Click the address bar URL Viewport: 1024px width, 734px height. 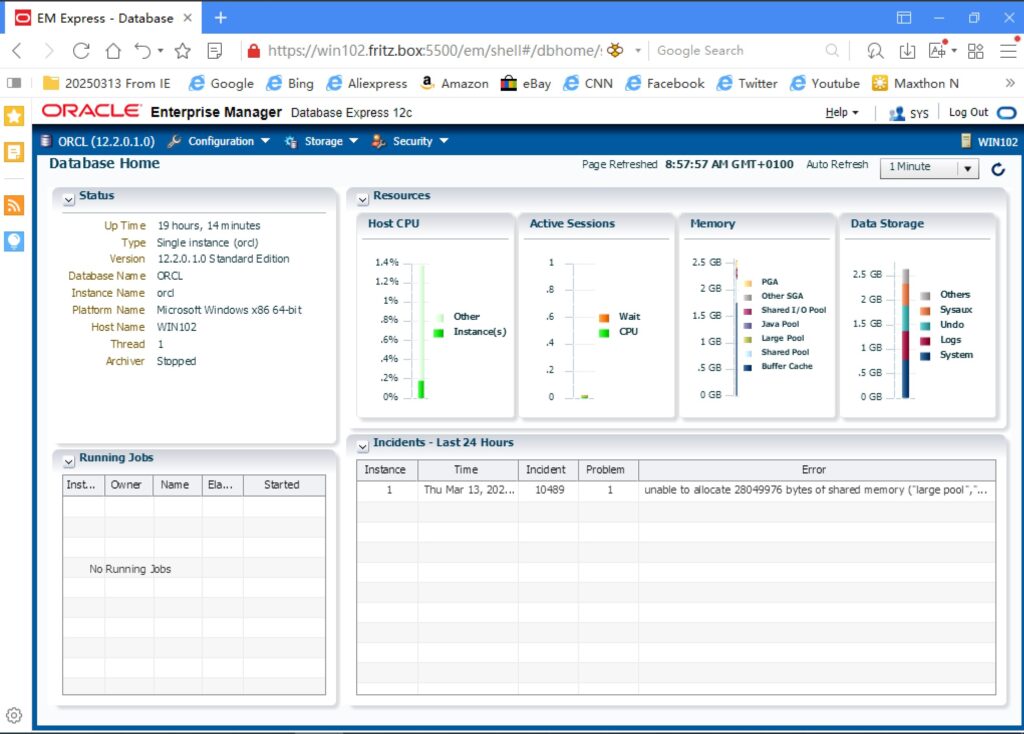(x=434, y=50)
